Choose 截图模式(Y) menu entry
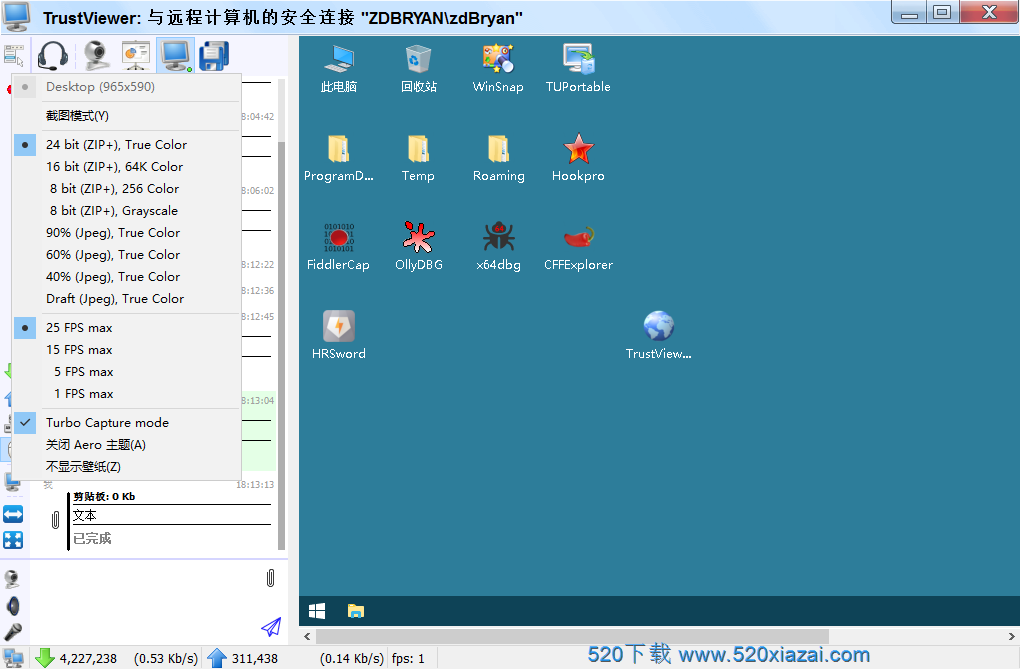 click(x=127, y=116)
